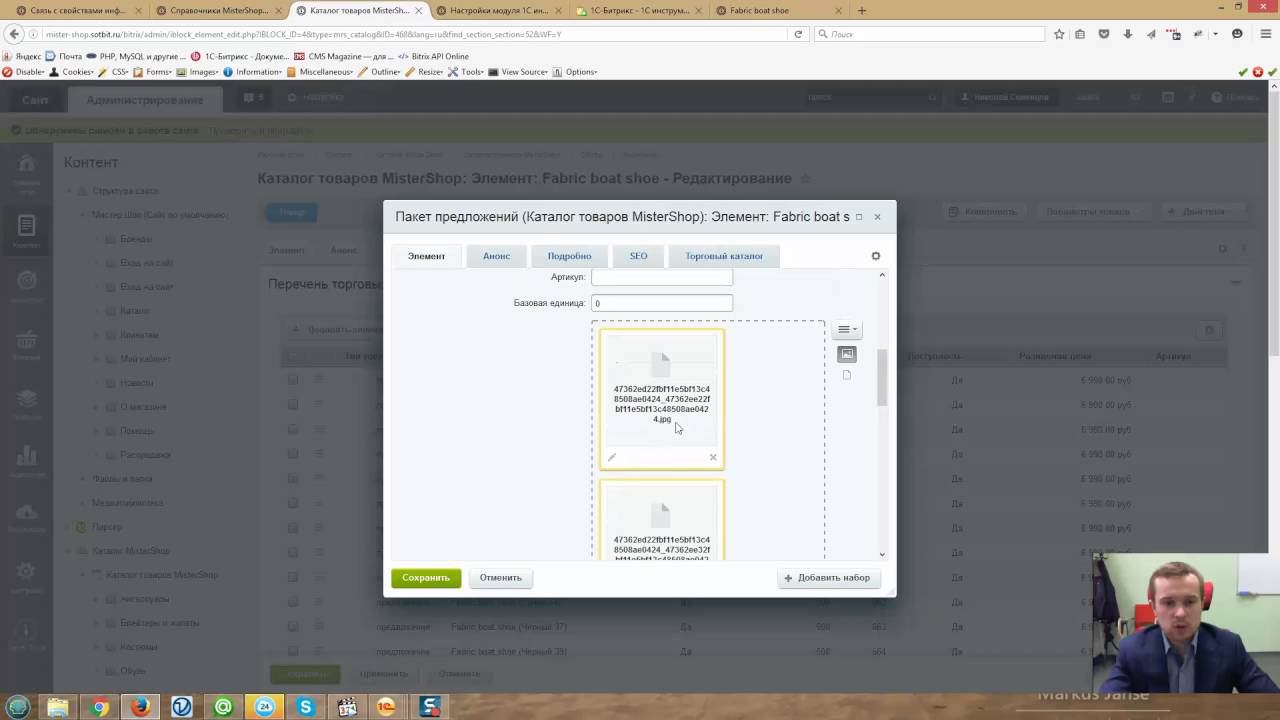Open the movie clapperboard taskbar icon

click(x=347, y=707)
